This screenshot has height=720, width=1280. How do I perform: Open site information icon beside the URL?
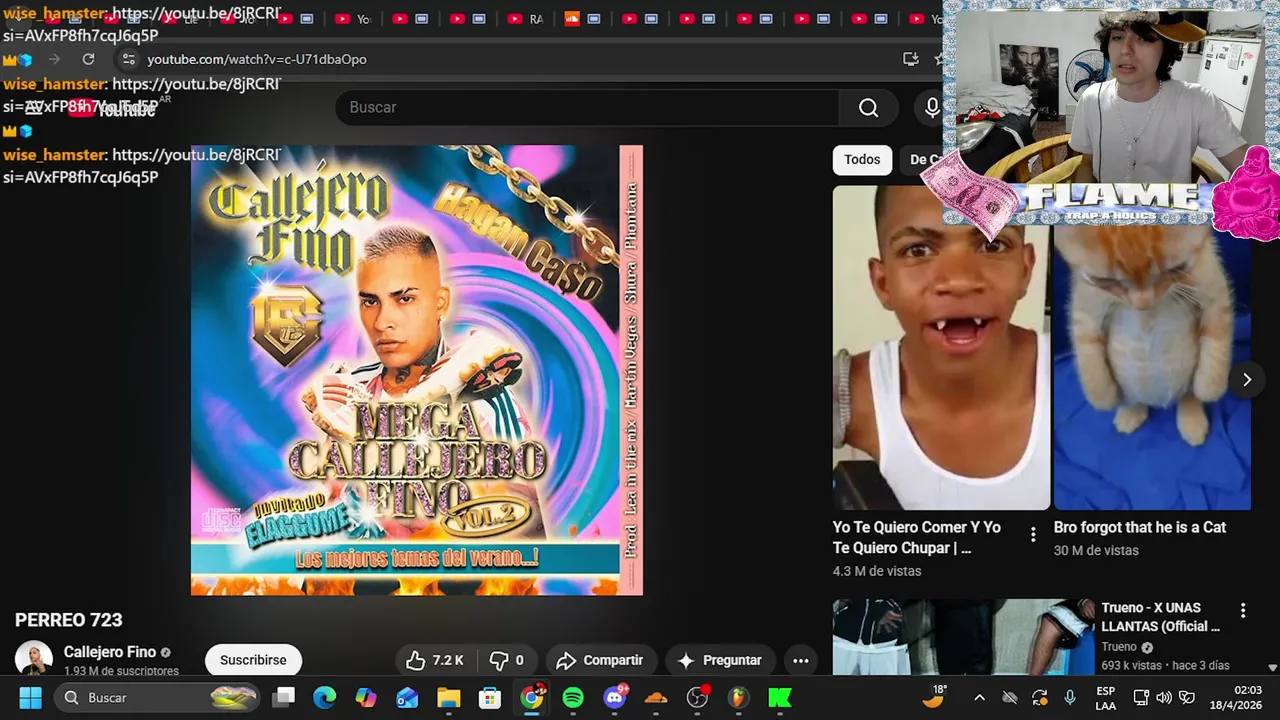[x=128, y=59]
